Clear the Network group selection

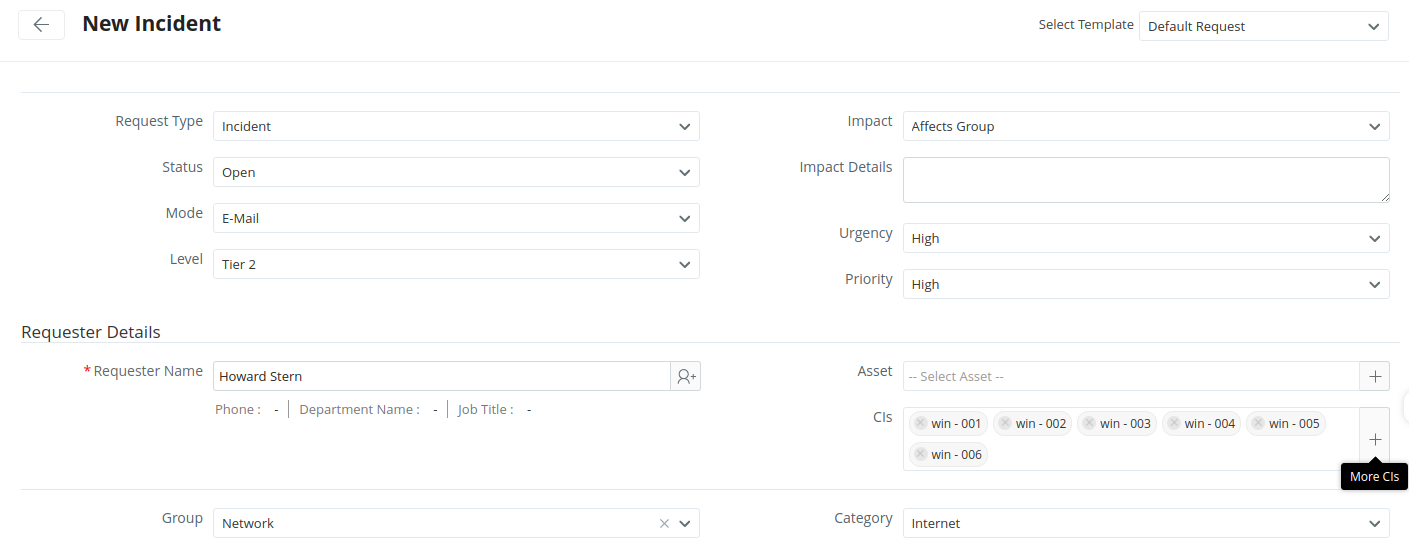click(664, 523)
